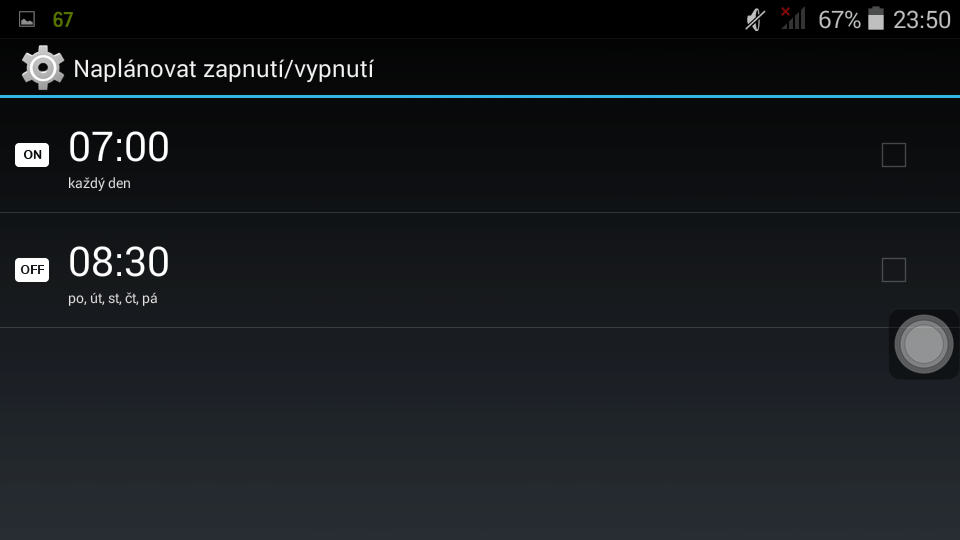960x540 pixels.
Task: Select the 'po, út, st, čt, pá' days label
Action: pos(113,298)
